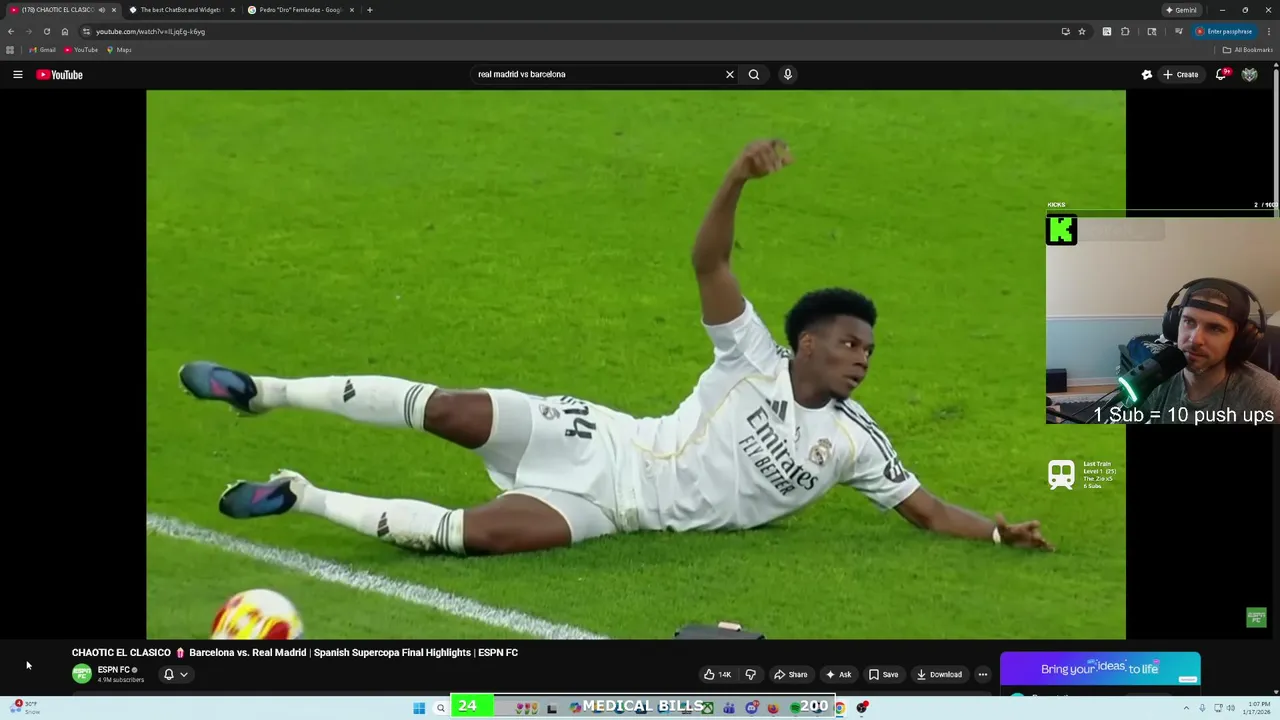Open the weather widget in the taskbar
Image resolution: width=1280 pixels, height=720 pixels.
point(24,708)
